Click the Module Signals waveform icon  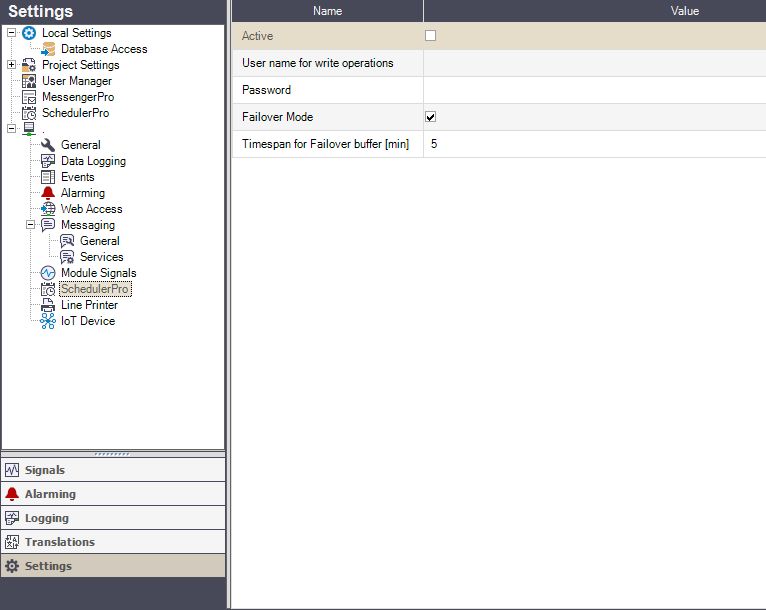(48, 273)
